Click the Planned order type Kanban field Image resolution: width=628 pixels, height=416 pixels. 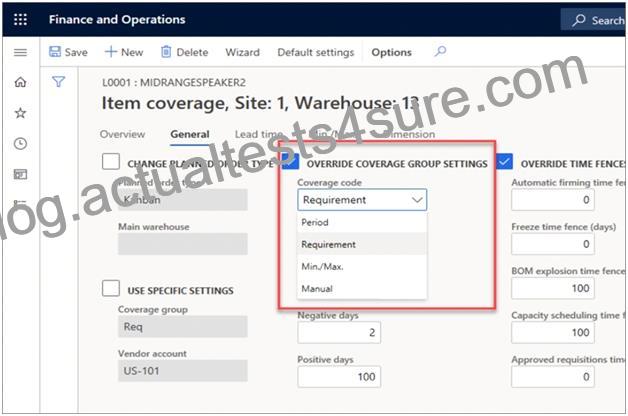pos(183,199)
